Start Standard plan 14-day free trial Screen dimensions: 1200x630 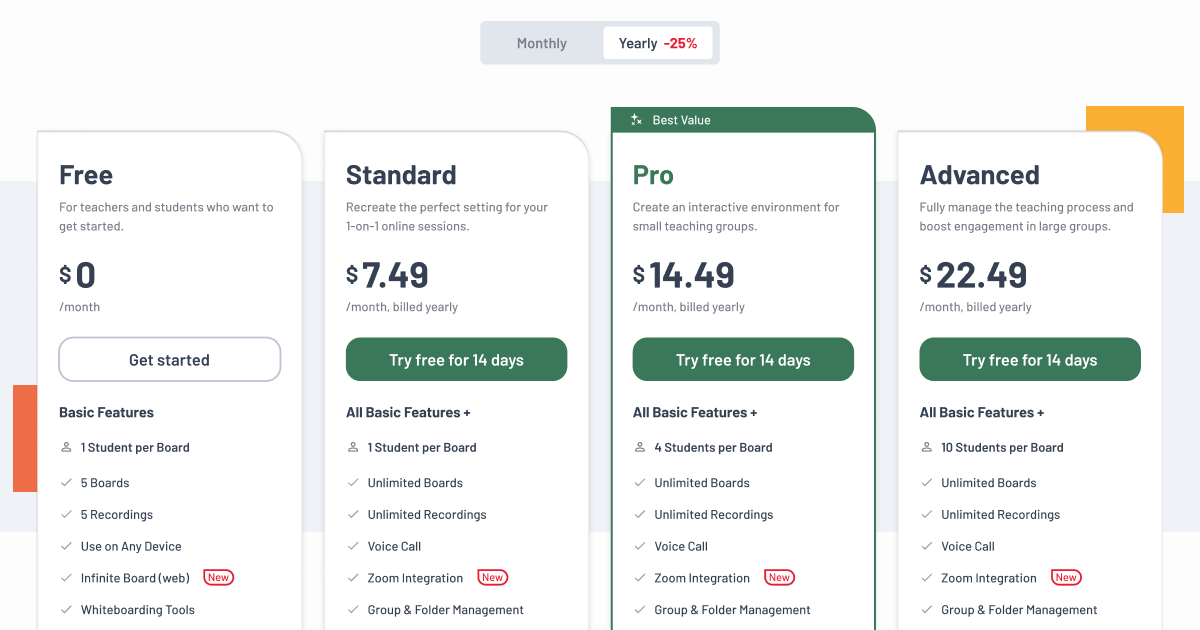457,360
